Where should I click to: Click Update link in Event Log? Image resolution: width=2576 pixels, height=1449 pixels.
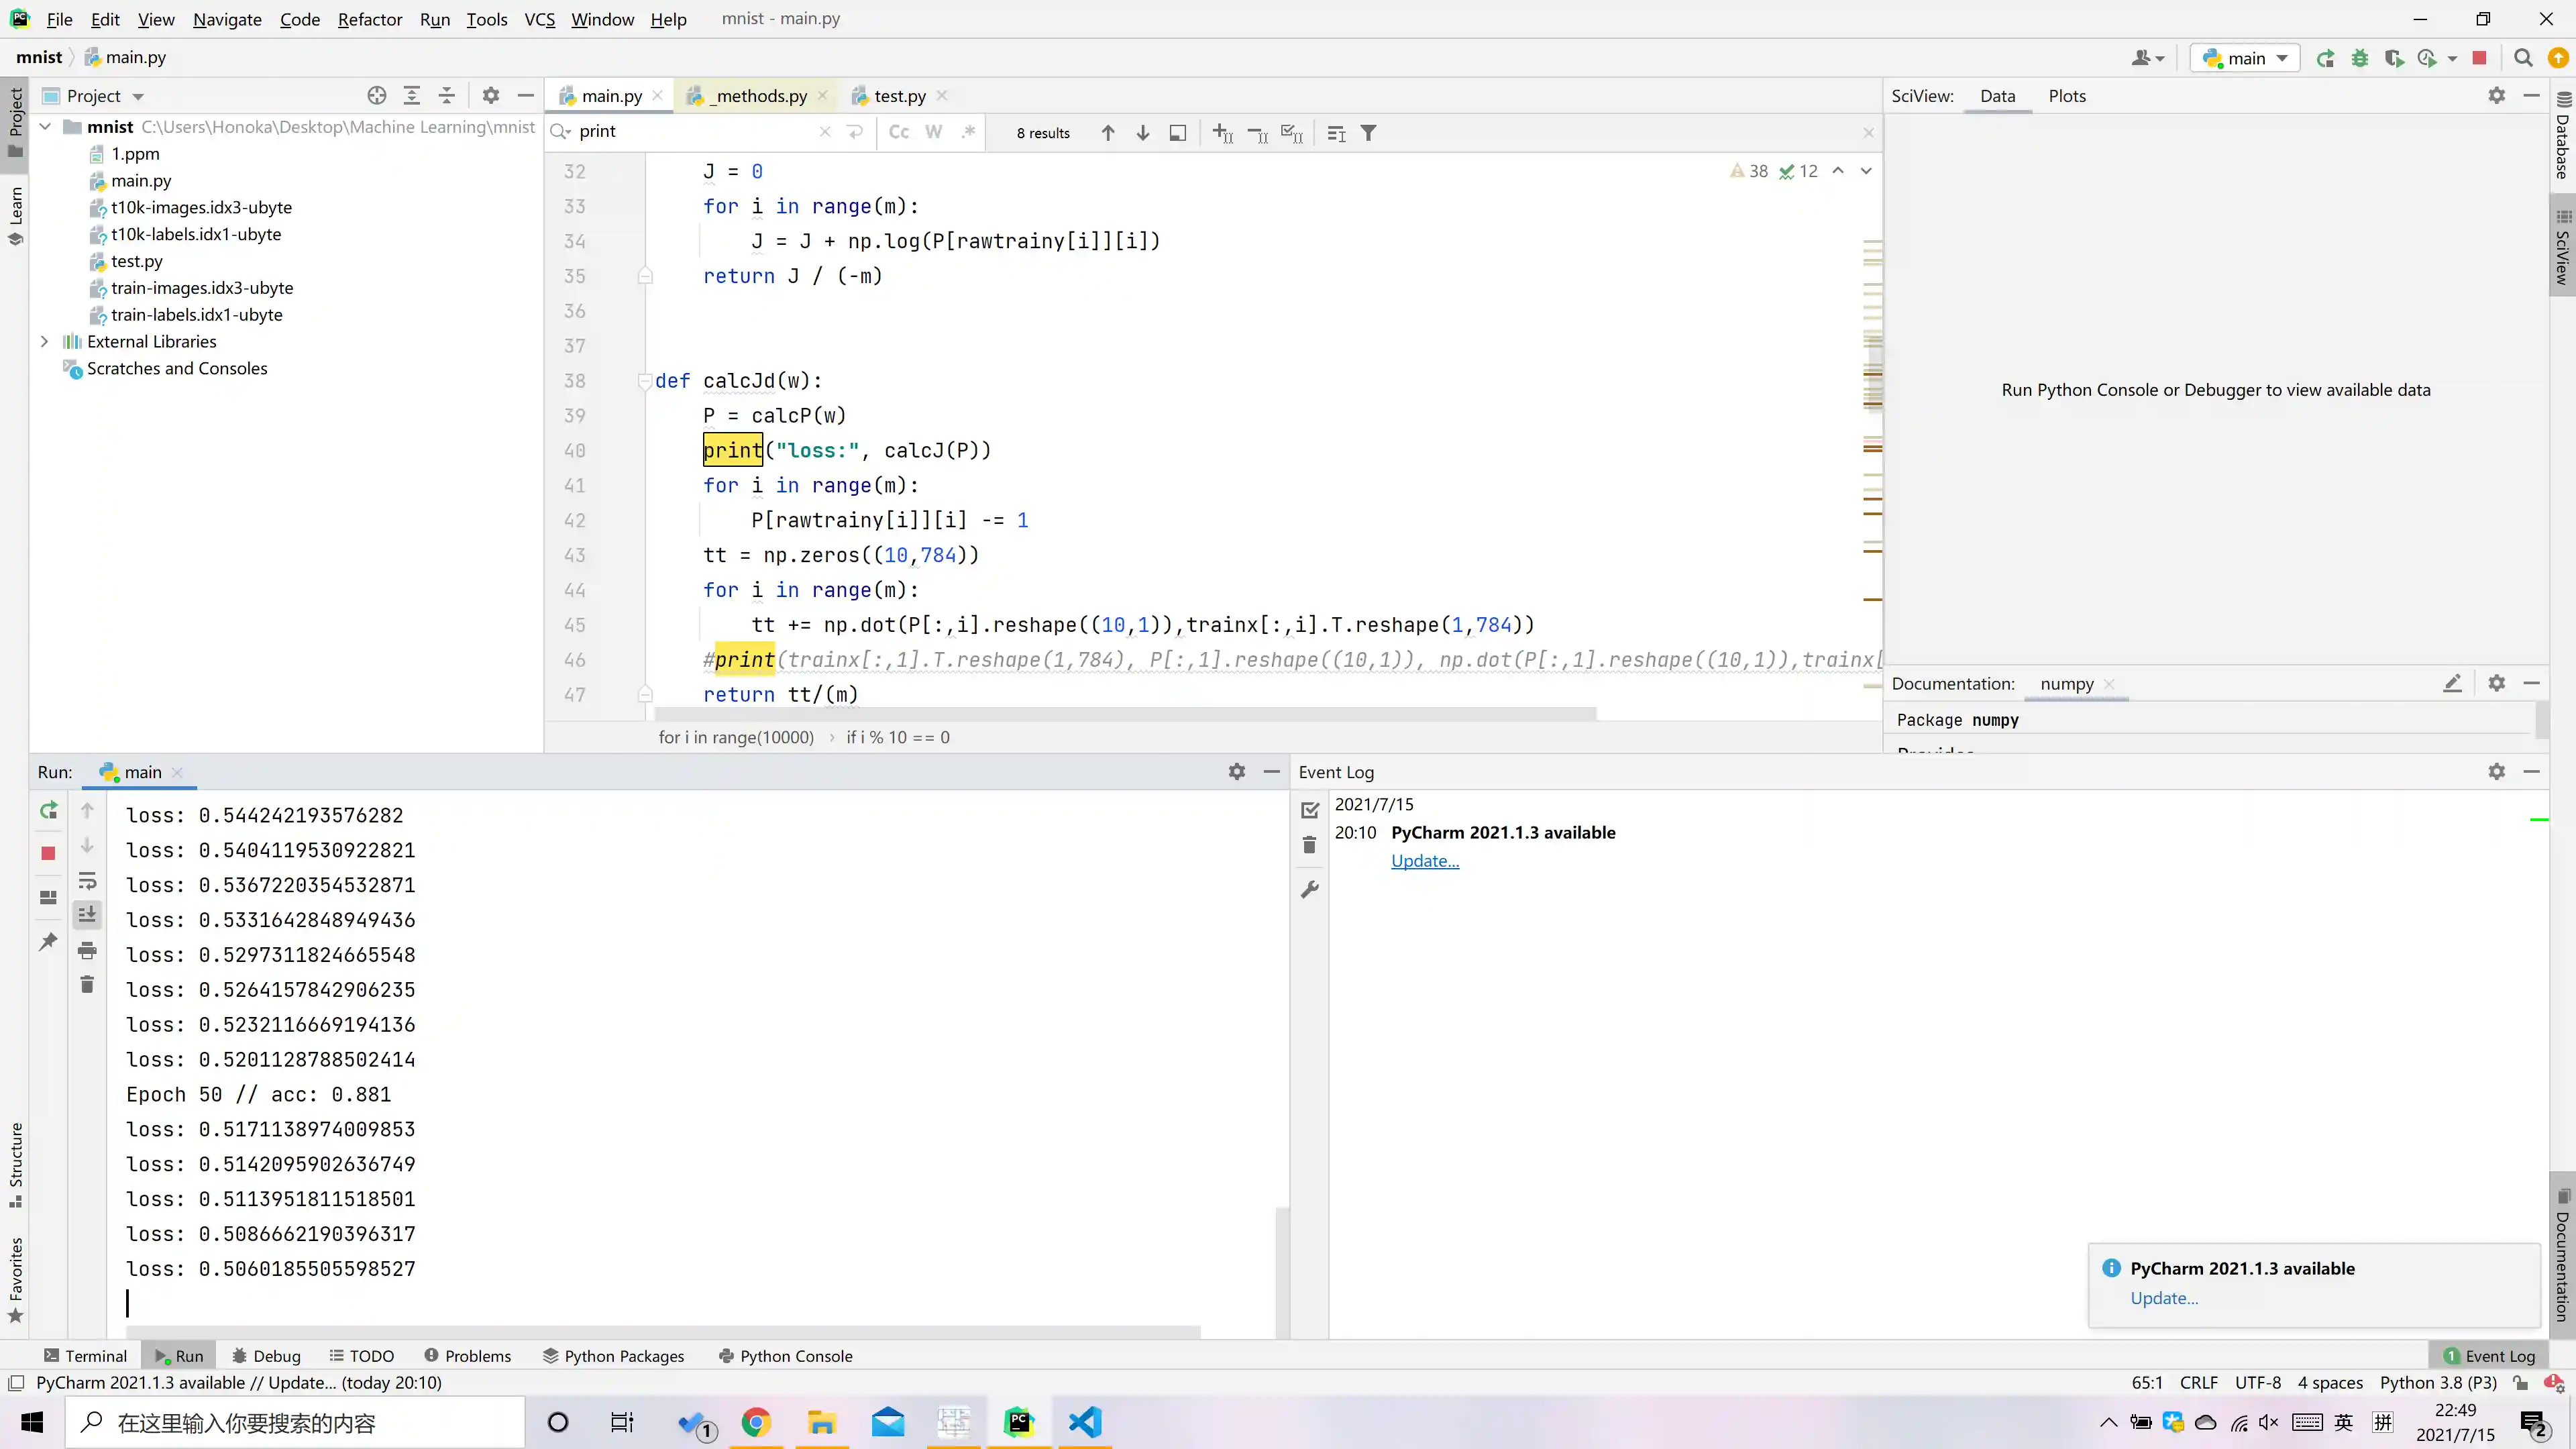pos(1424,861)
